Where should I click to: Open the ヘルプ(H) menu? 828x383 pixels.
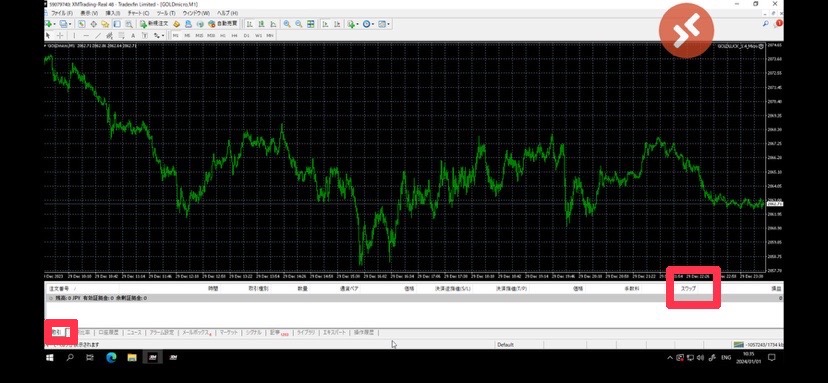228,13
